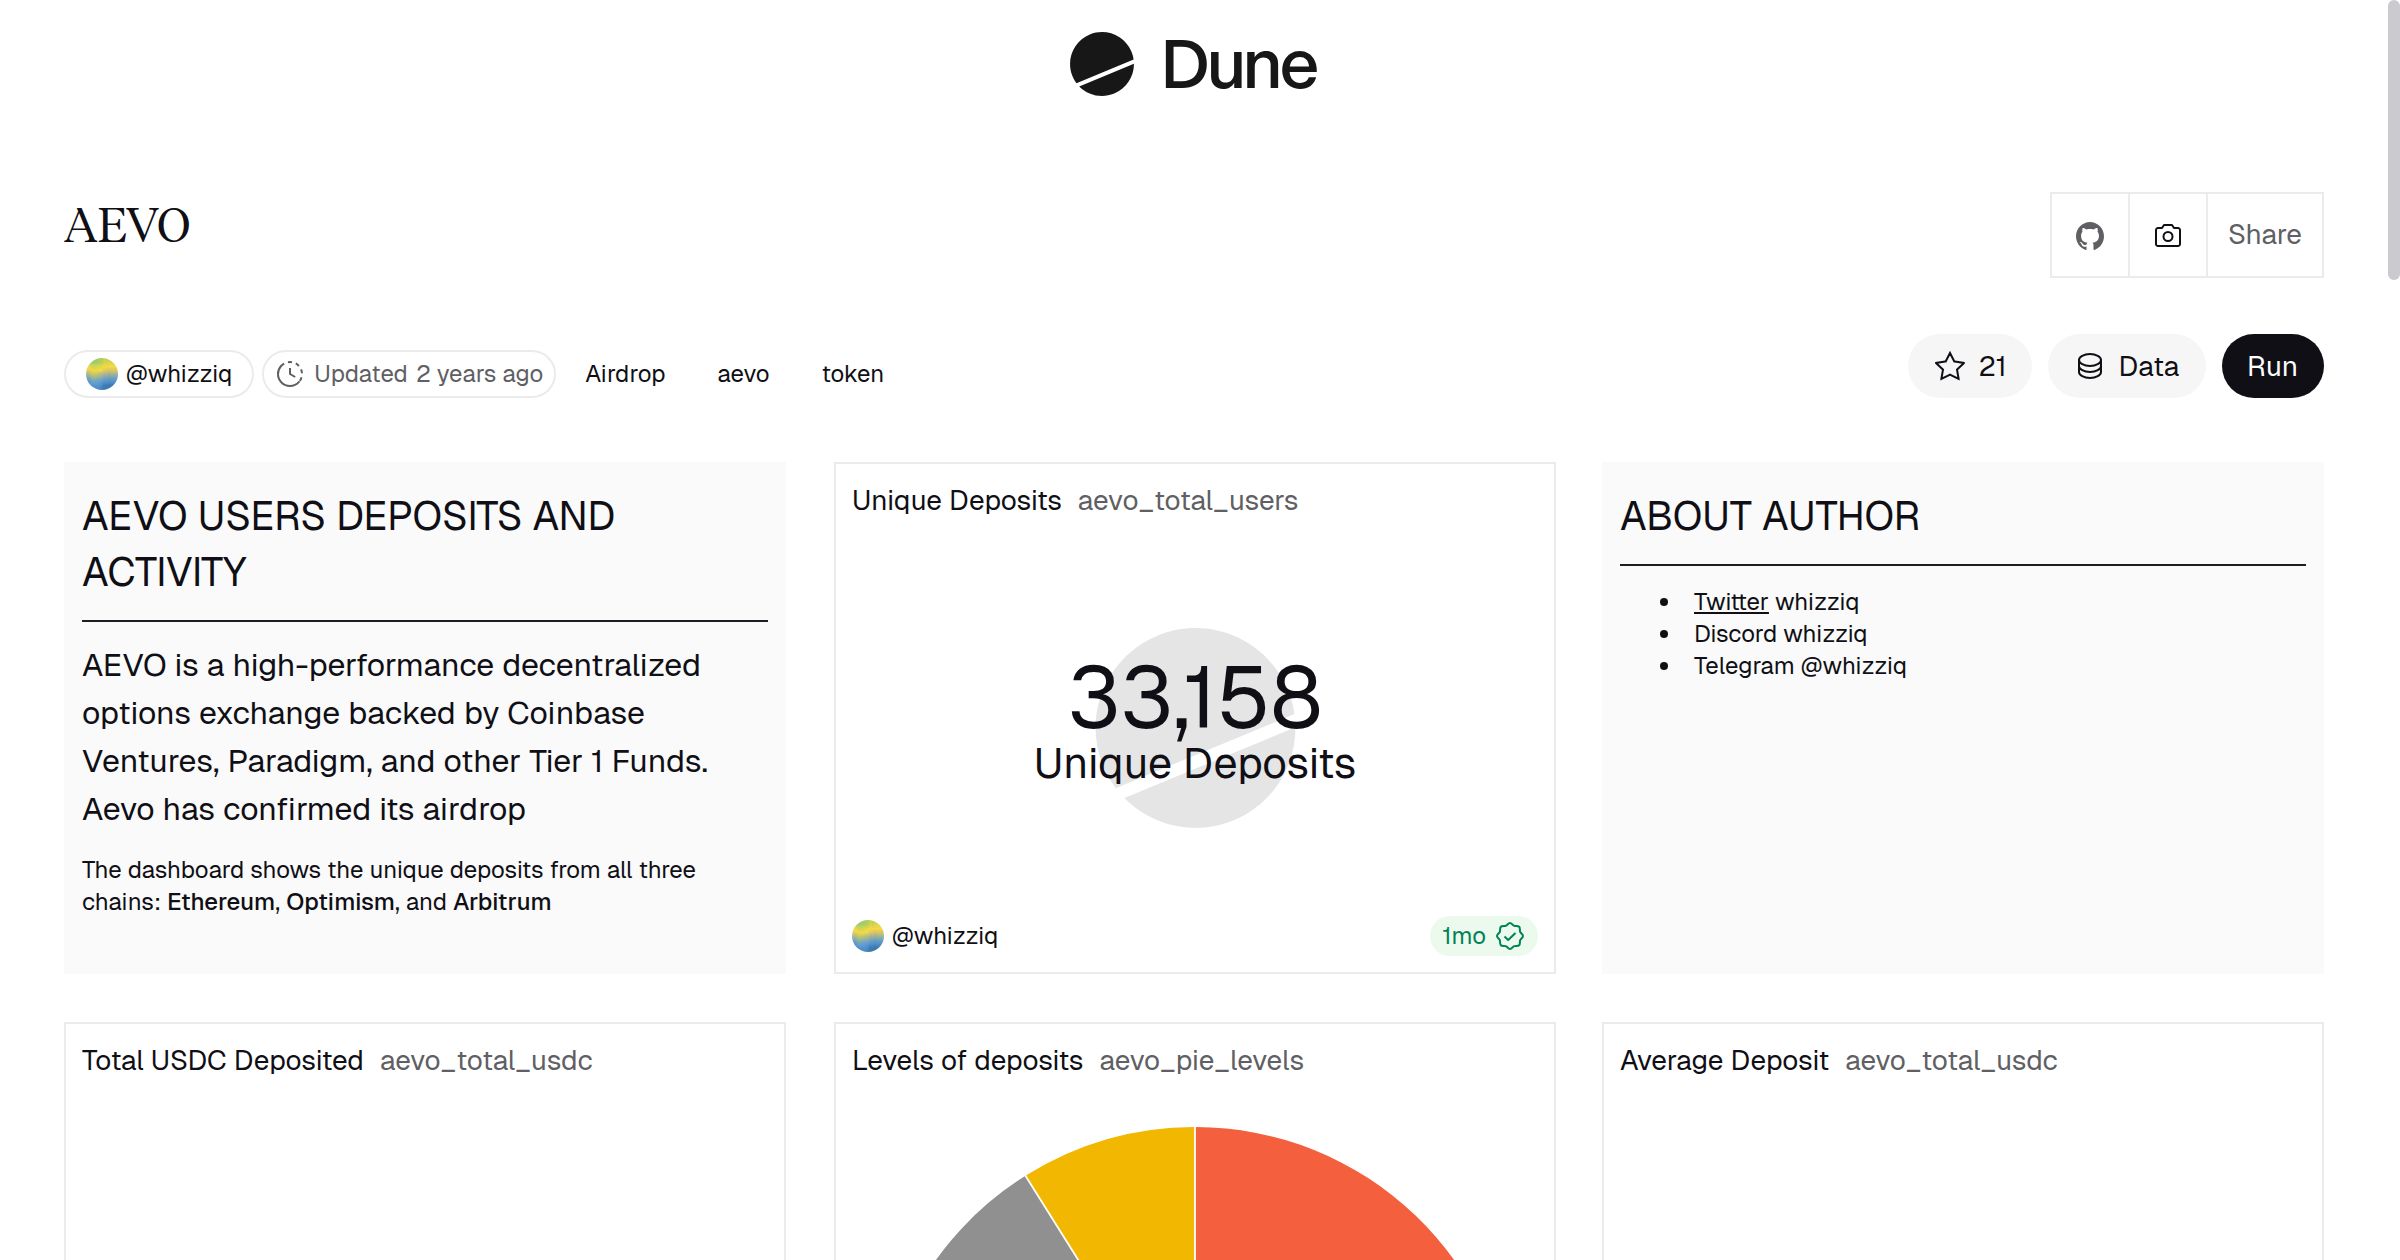
Task: Open the aevo_total_usdc query link
Action: [485, 1061]
